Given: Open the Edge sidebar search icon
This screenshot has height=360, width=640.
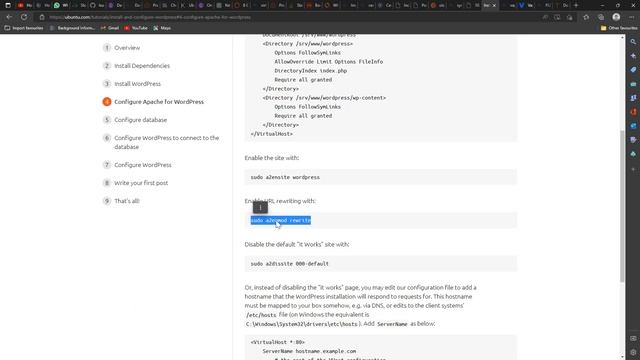Looking at the screenshot, I should click(x=633, y=42).
